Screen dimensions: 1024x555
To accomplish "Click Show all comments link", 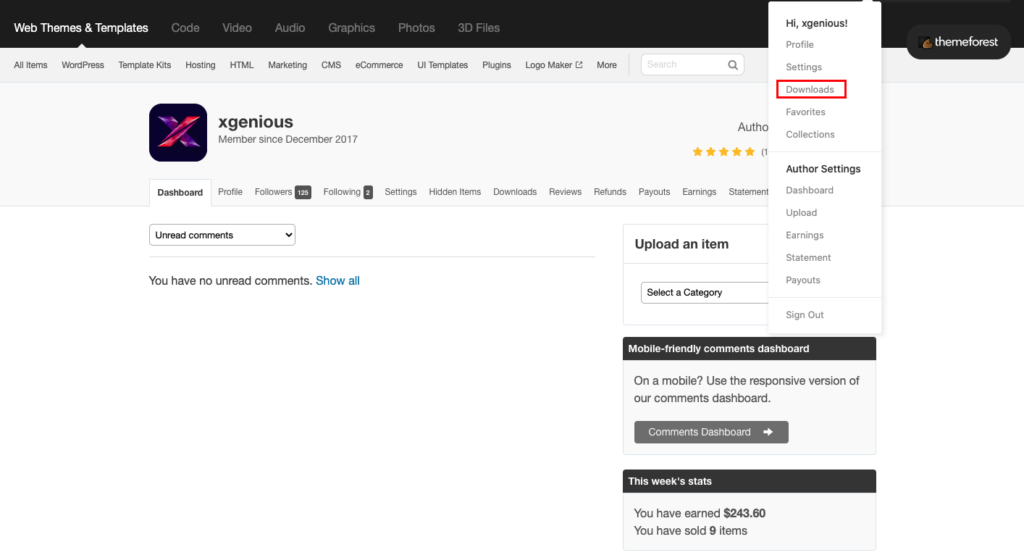I will tap(338, 281).
